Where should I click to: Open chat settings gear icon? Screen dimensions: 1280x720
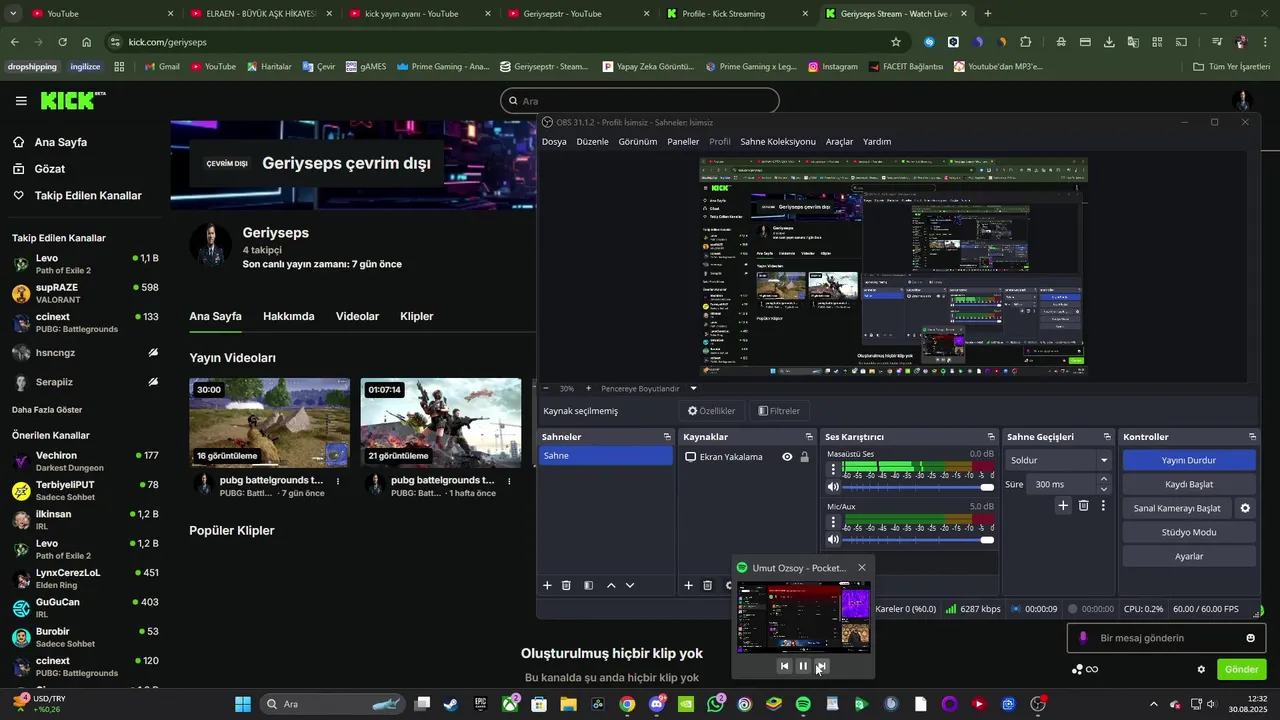click(1201, 669)
